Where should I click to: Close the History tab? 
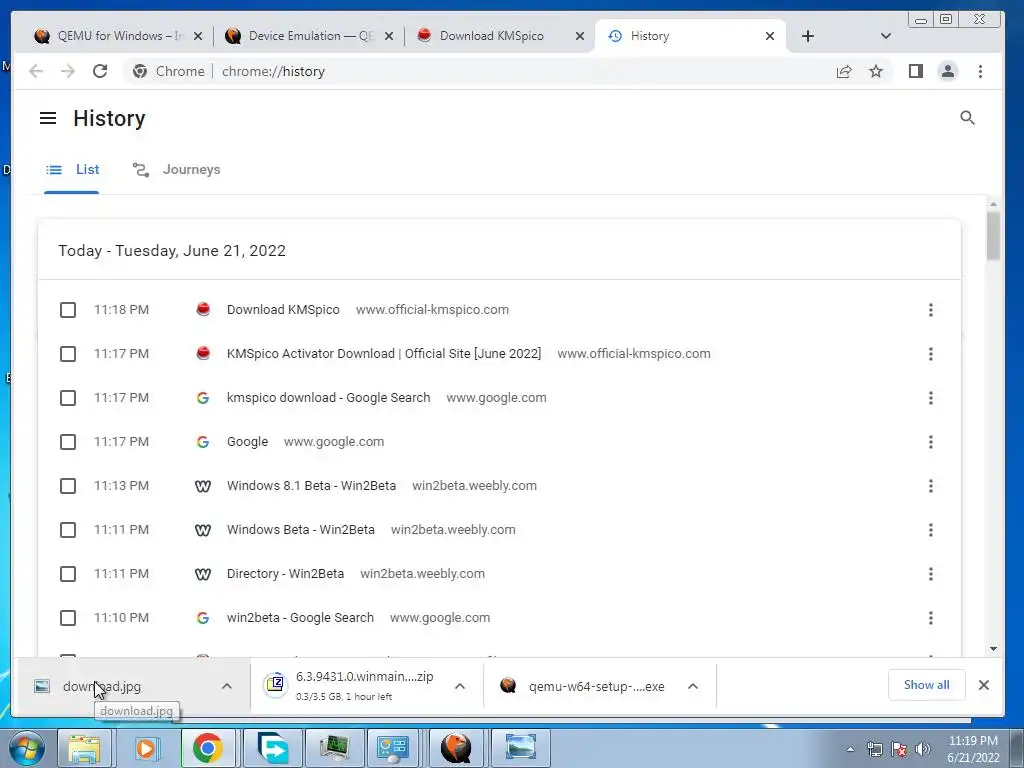click(770, 36)
